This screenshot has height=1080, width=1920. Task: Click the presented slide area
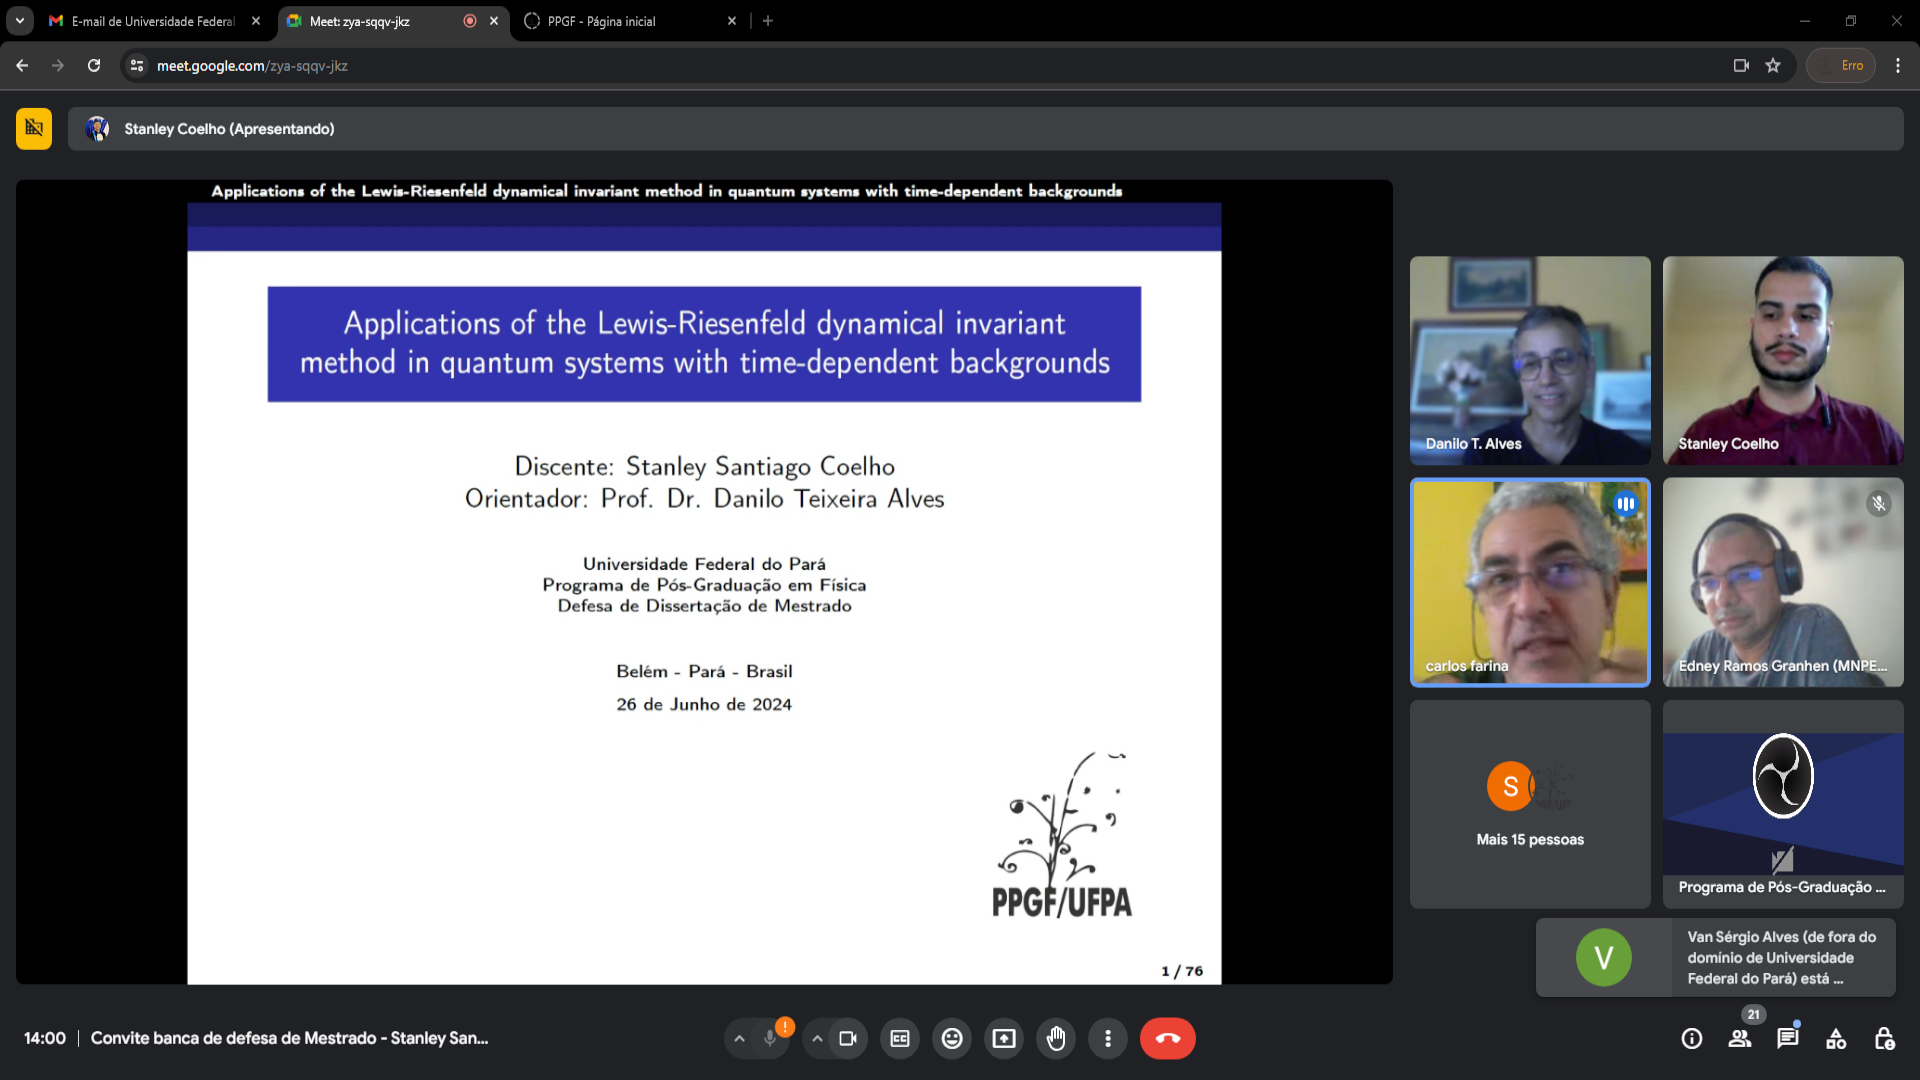click(704, 582)
